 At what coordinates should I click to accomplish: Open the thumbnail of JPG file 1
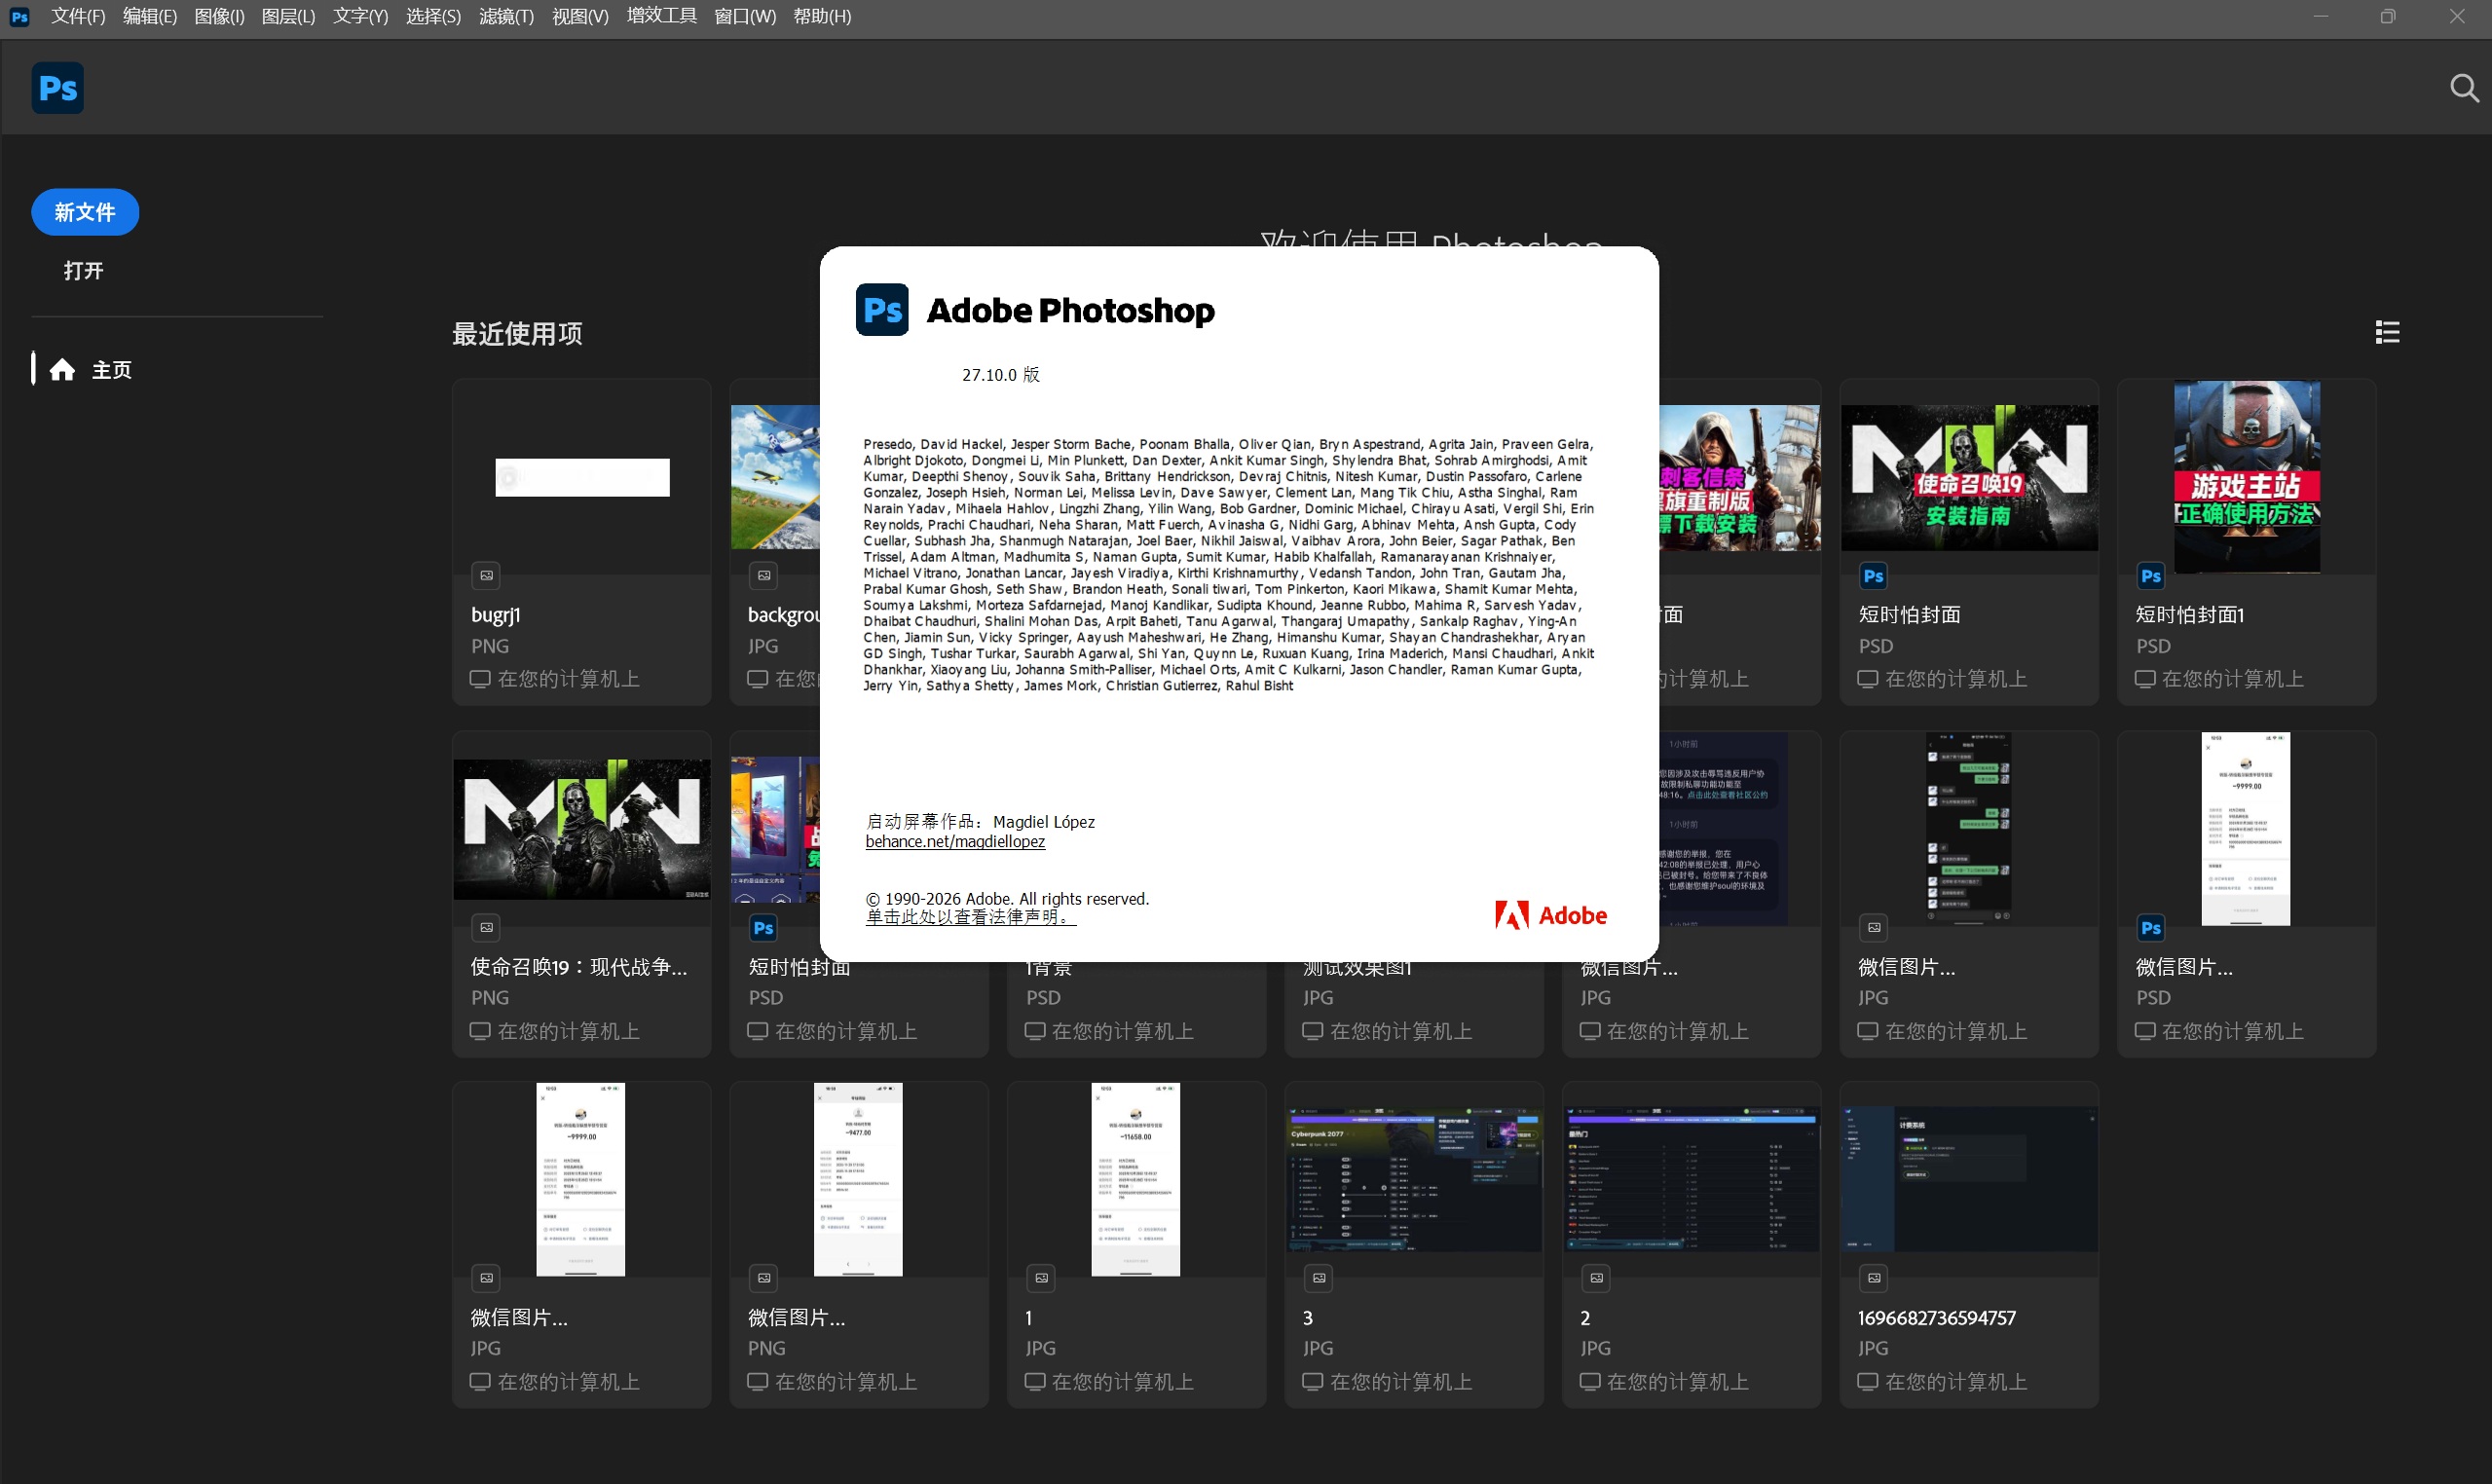1136,1180
